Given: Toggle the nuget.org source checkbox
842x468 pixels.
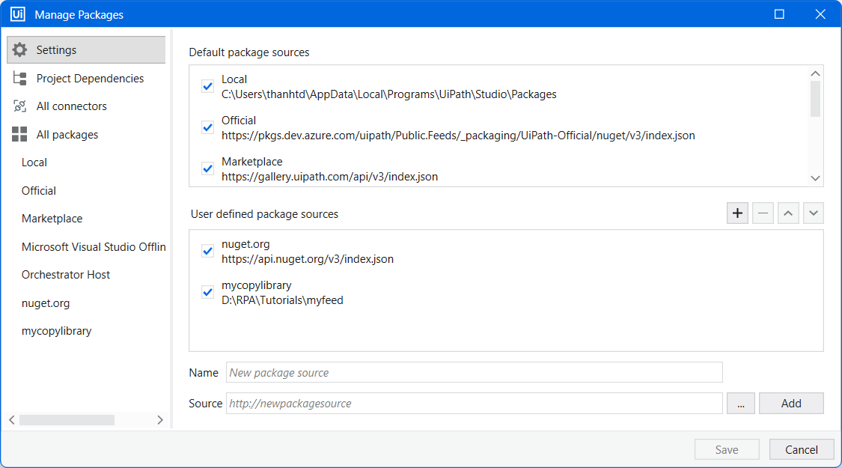Looking at the screenshot, I should [x=208, y=251].
